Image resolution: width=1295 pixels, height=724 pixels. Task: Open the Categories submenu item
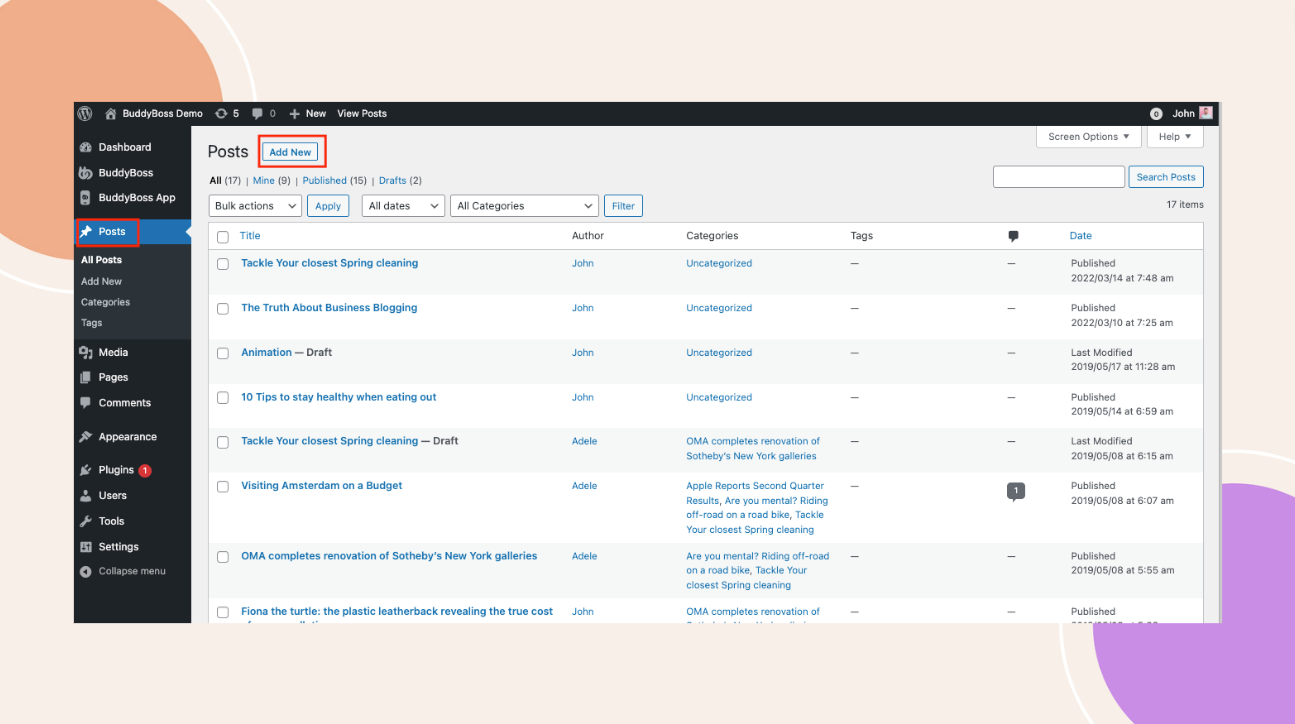pos(105,302)
